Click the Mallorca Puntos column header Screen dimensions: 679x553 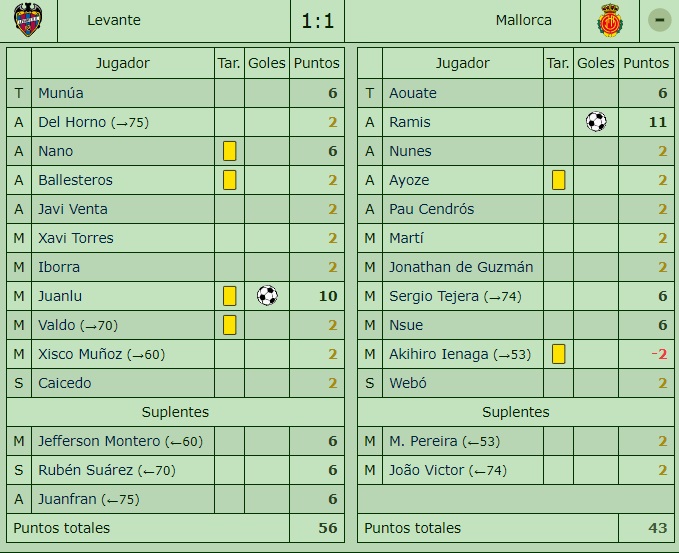pyautogui.click(x=646, y=63)
